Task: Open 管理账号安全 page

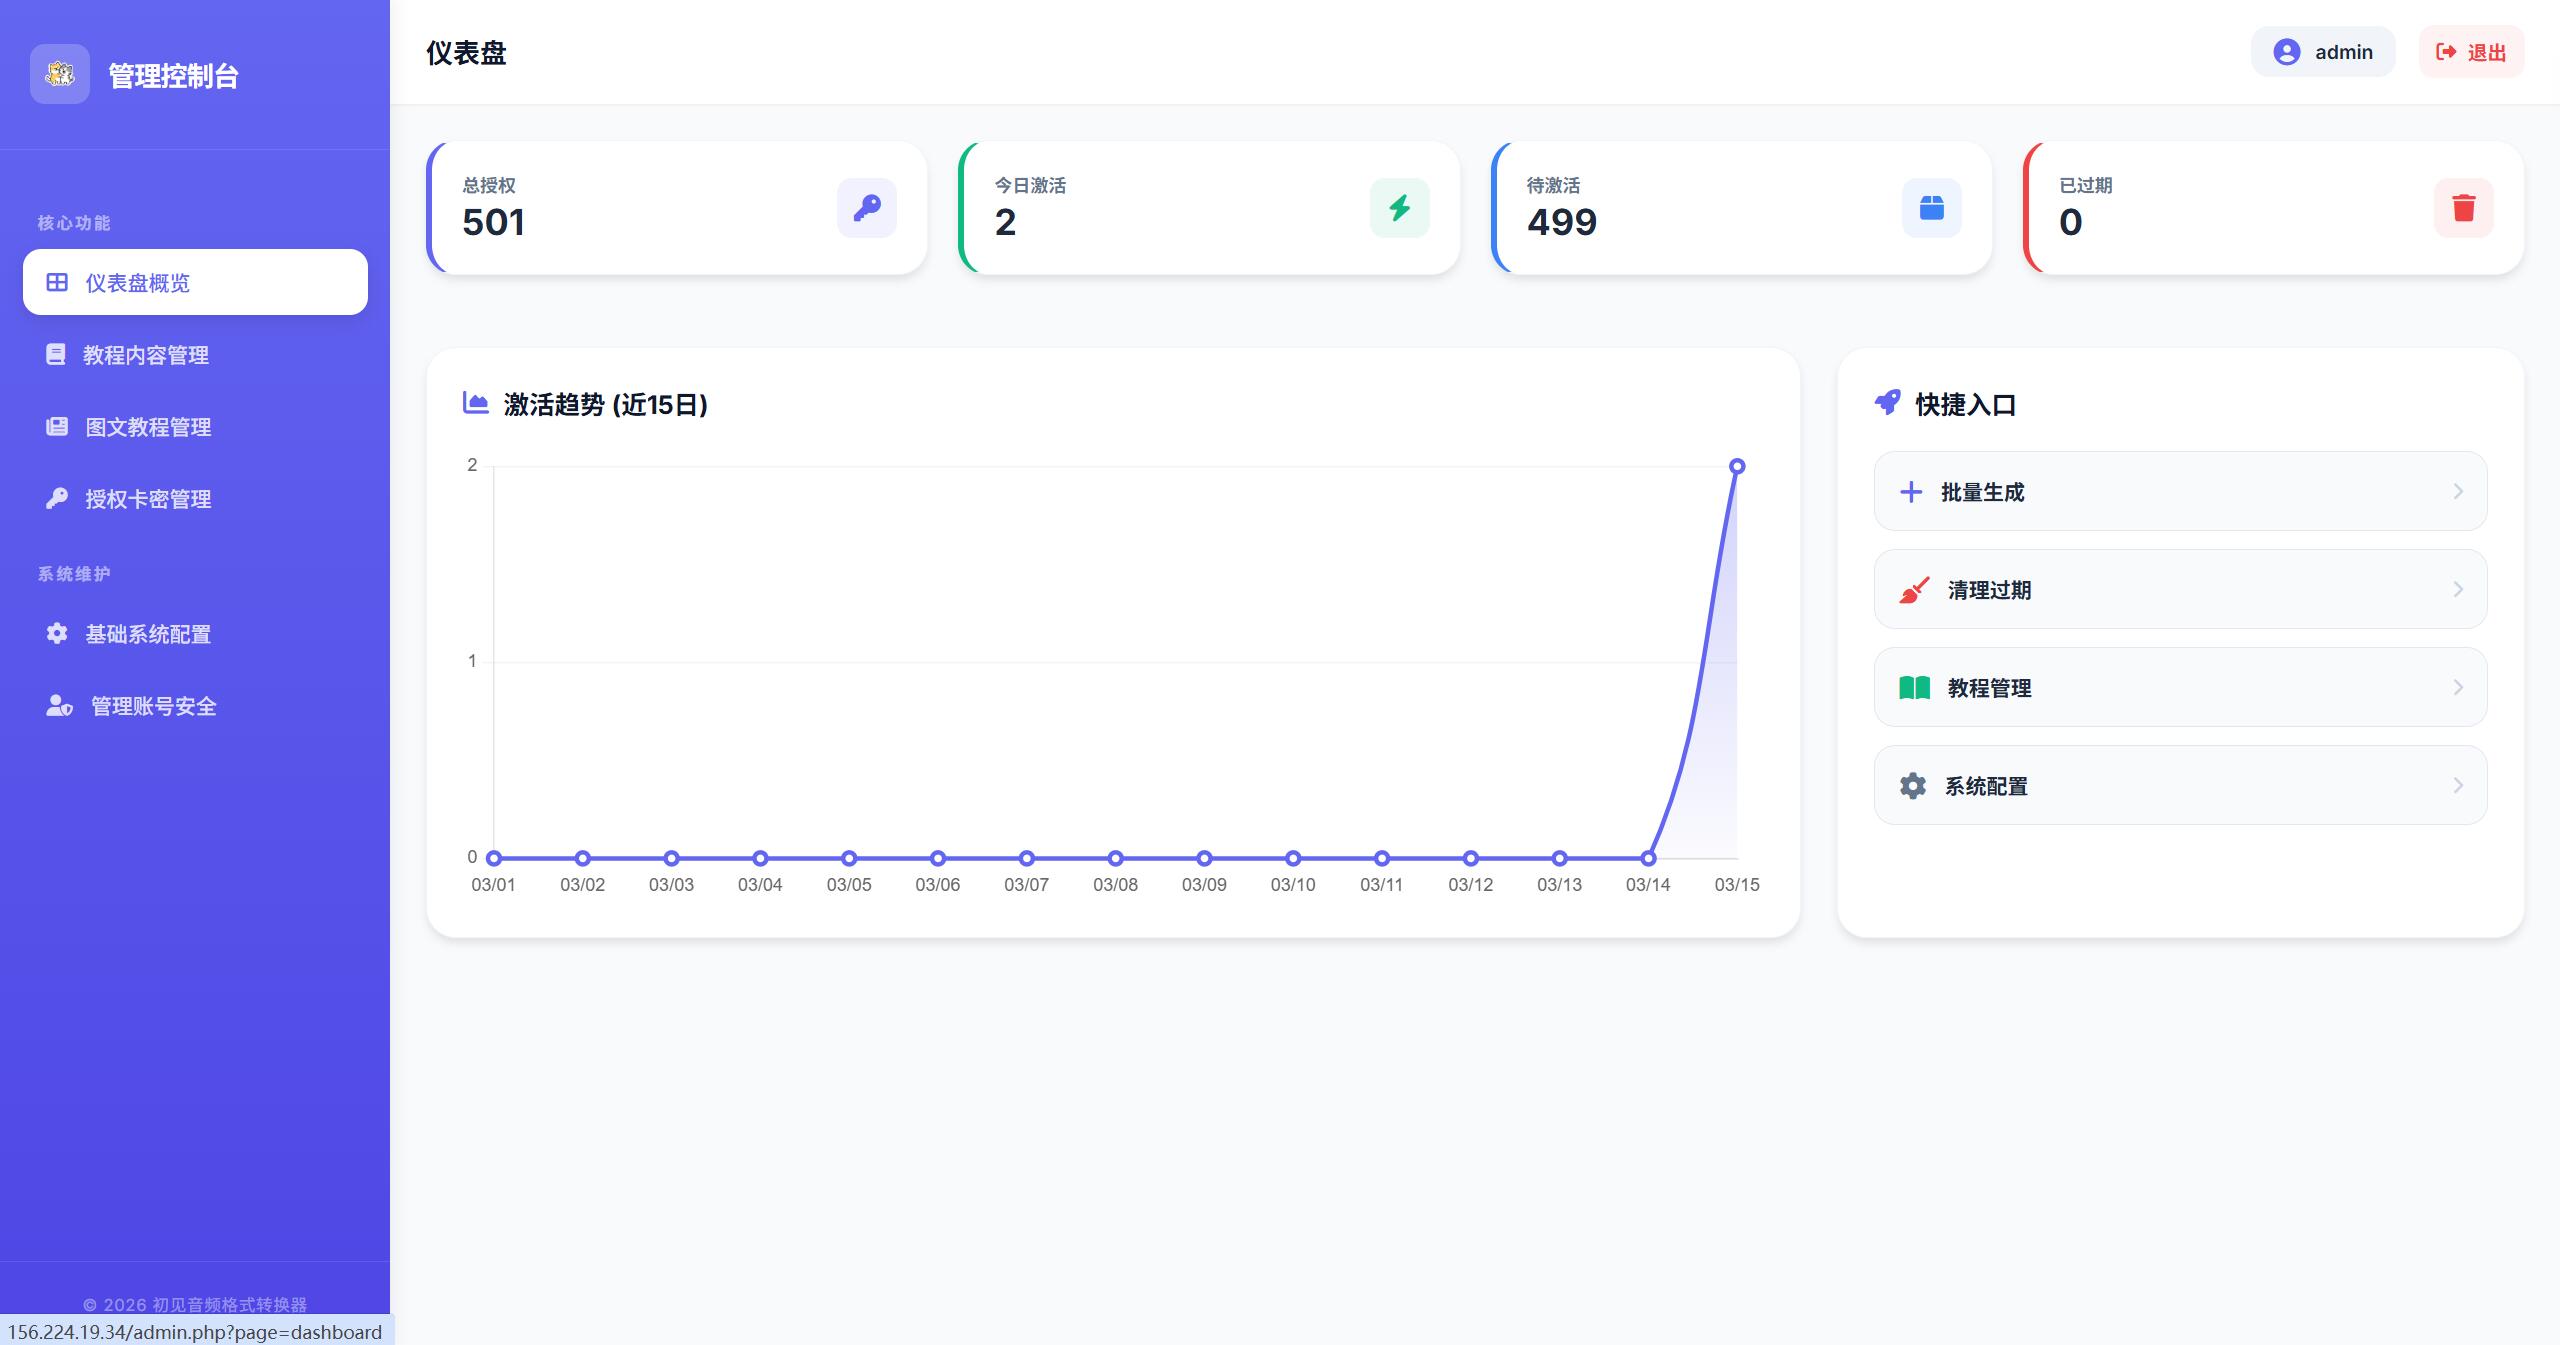Action: coord(152,706)
